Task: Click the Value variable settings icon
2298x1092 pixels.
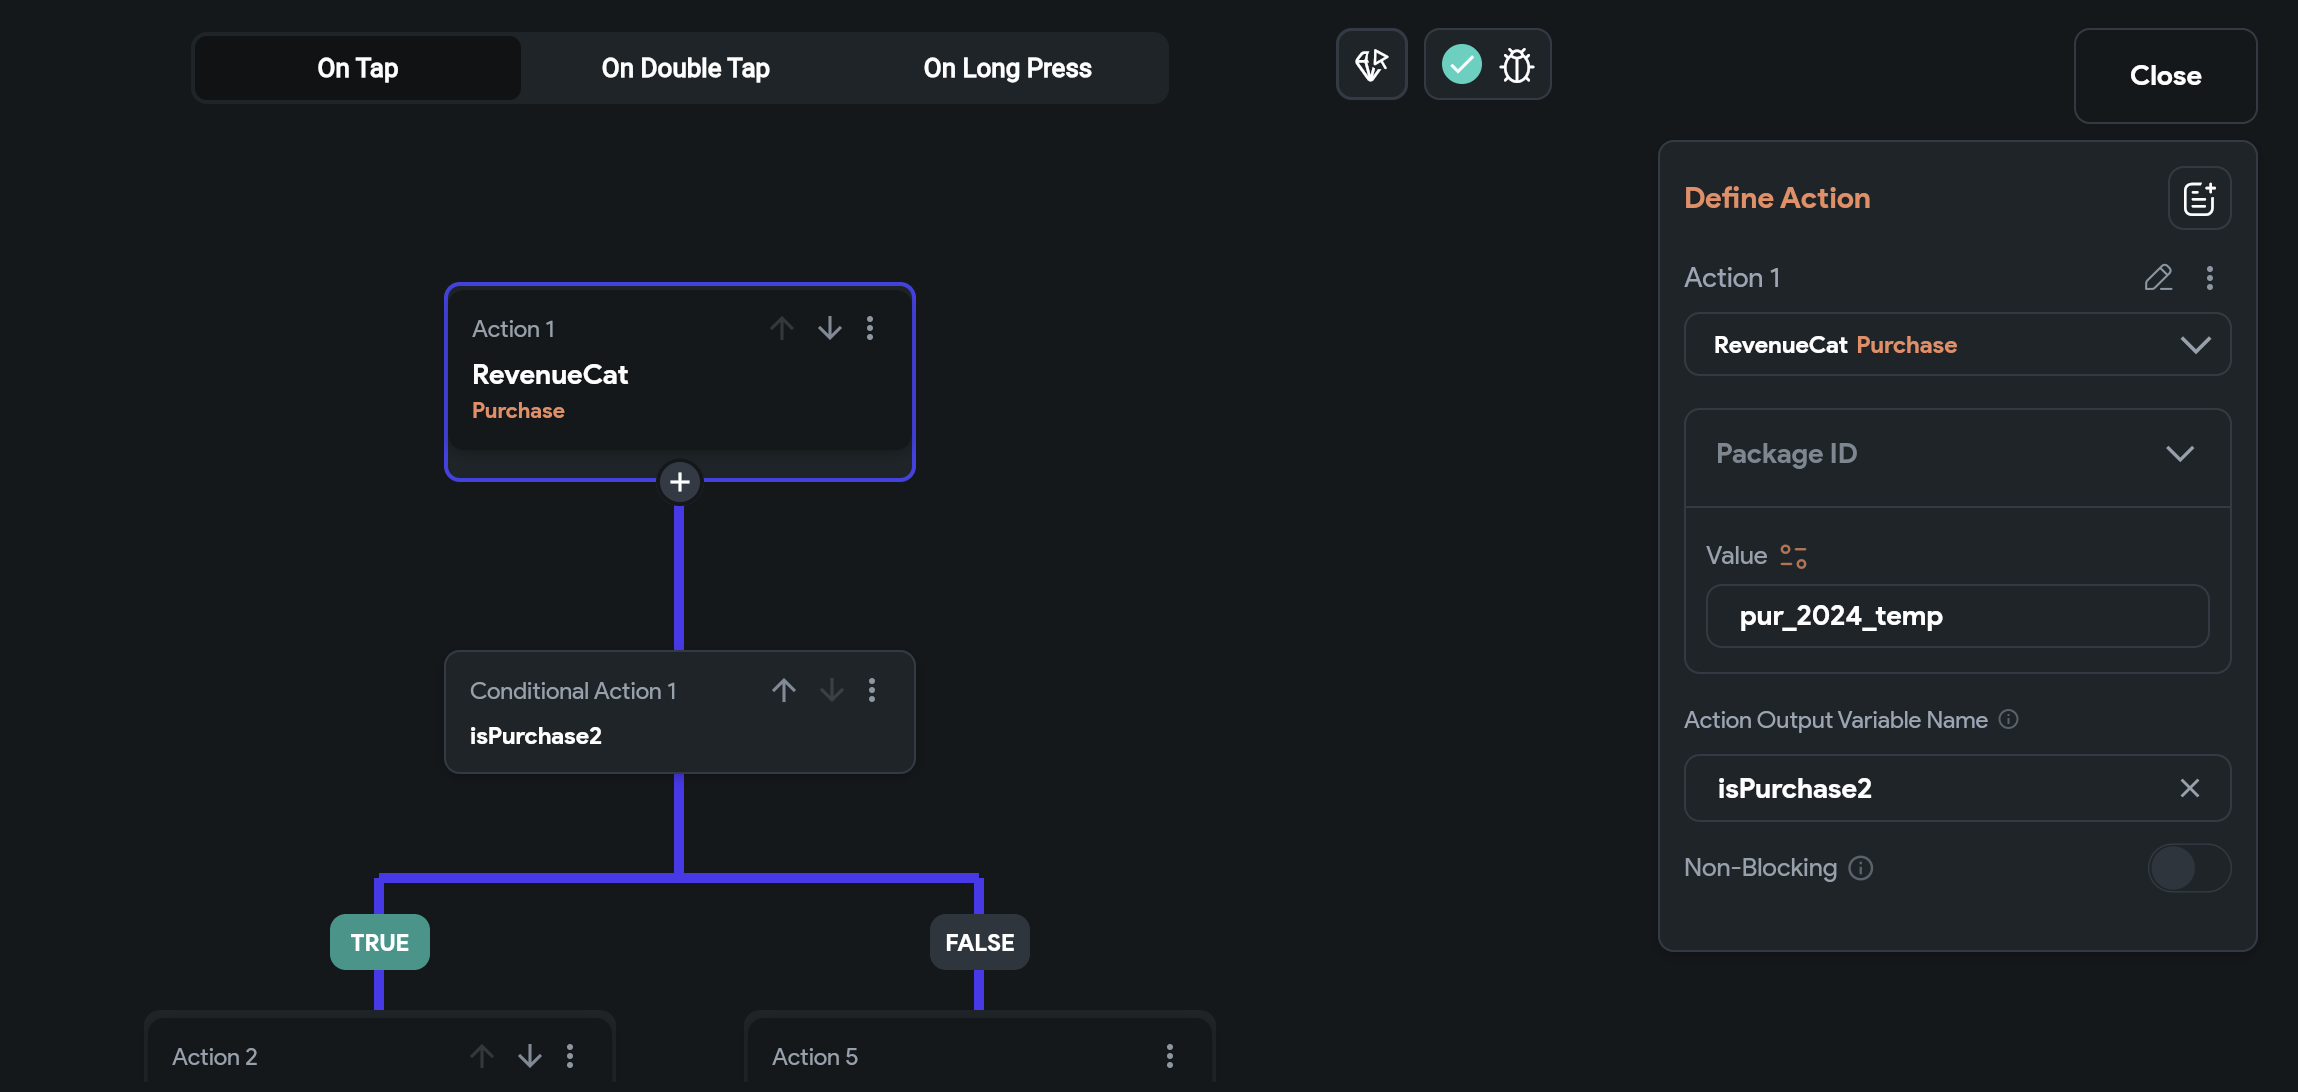Action: tap(1793, 556)
